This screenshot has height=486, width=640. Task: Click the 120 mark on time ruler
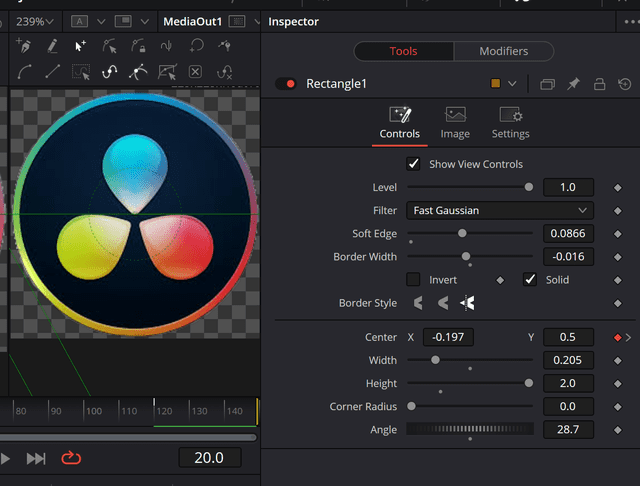pyautogui.click(x=164, y=411)
